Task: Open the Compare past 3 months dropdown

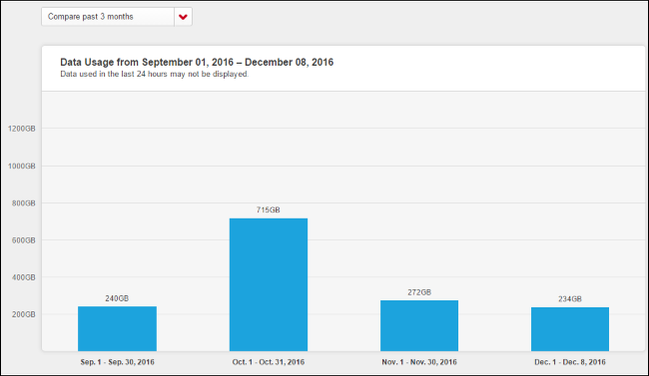Action: (x=117, y=17)
